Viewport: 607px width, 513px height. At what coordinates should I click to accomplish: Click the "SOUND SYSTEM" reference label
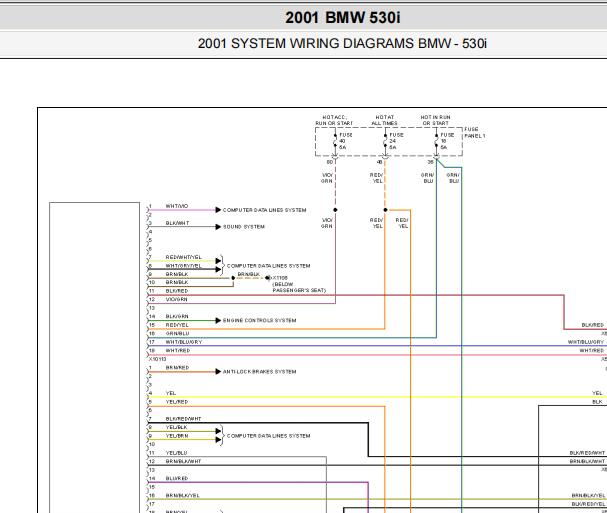click(244, 227)
